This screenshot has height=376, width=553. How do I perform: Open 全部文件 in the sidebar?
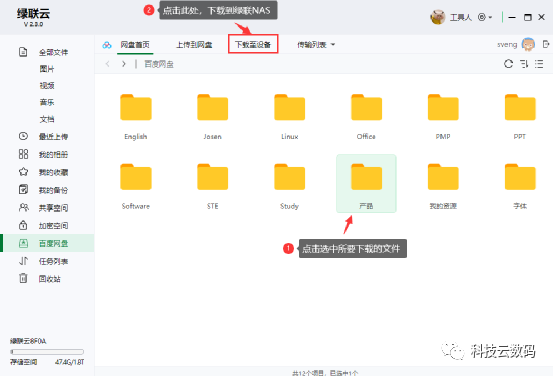(x=54, y=52)
